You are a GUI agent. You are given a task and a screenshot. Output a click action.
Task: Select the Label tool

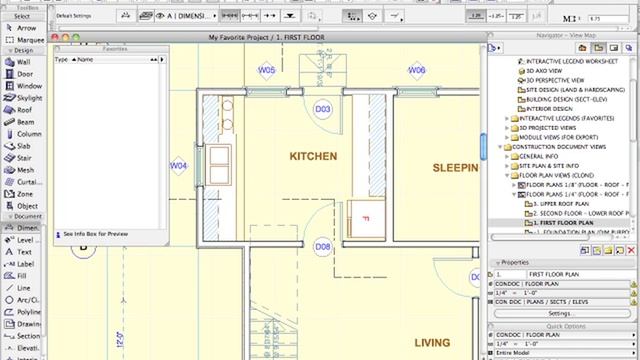(23, 264)
